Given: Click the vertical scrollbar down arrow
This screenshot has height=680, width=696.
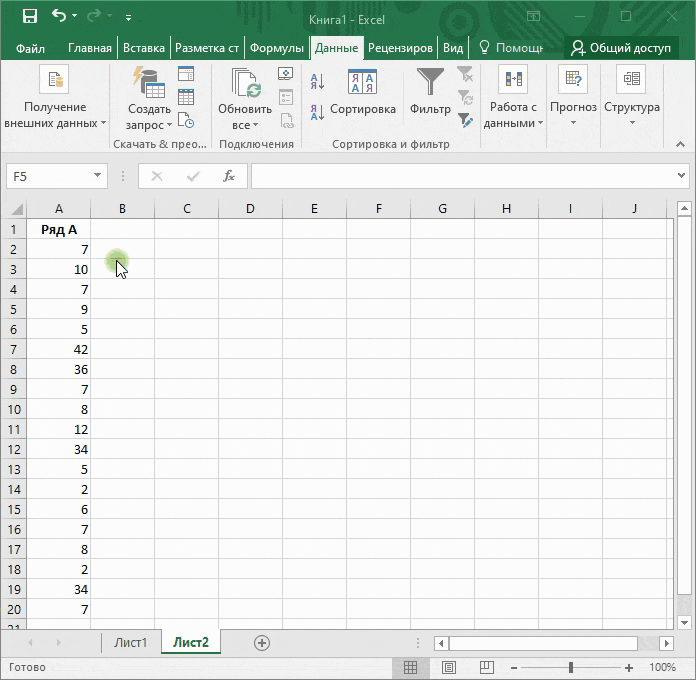Looking at the screenshot, I should 684,622.
